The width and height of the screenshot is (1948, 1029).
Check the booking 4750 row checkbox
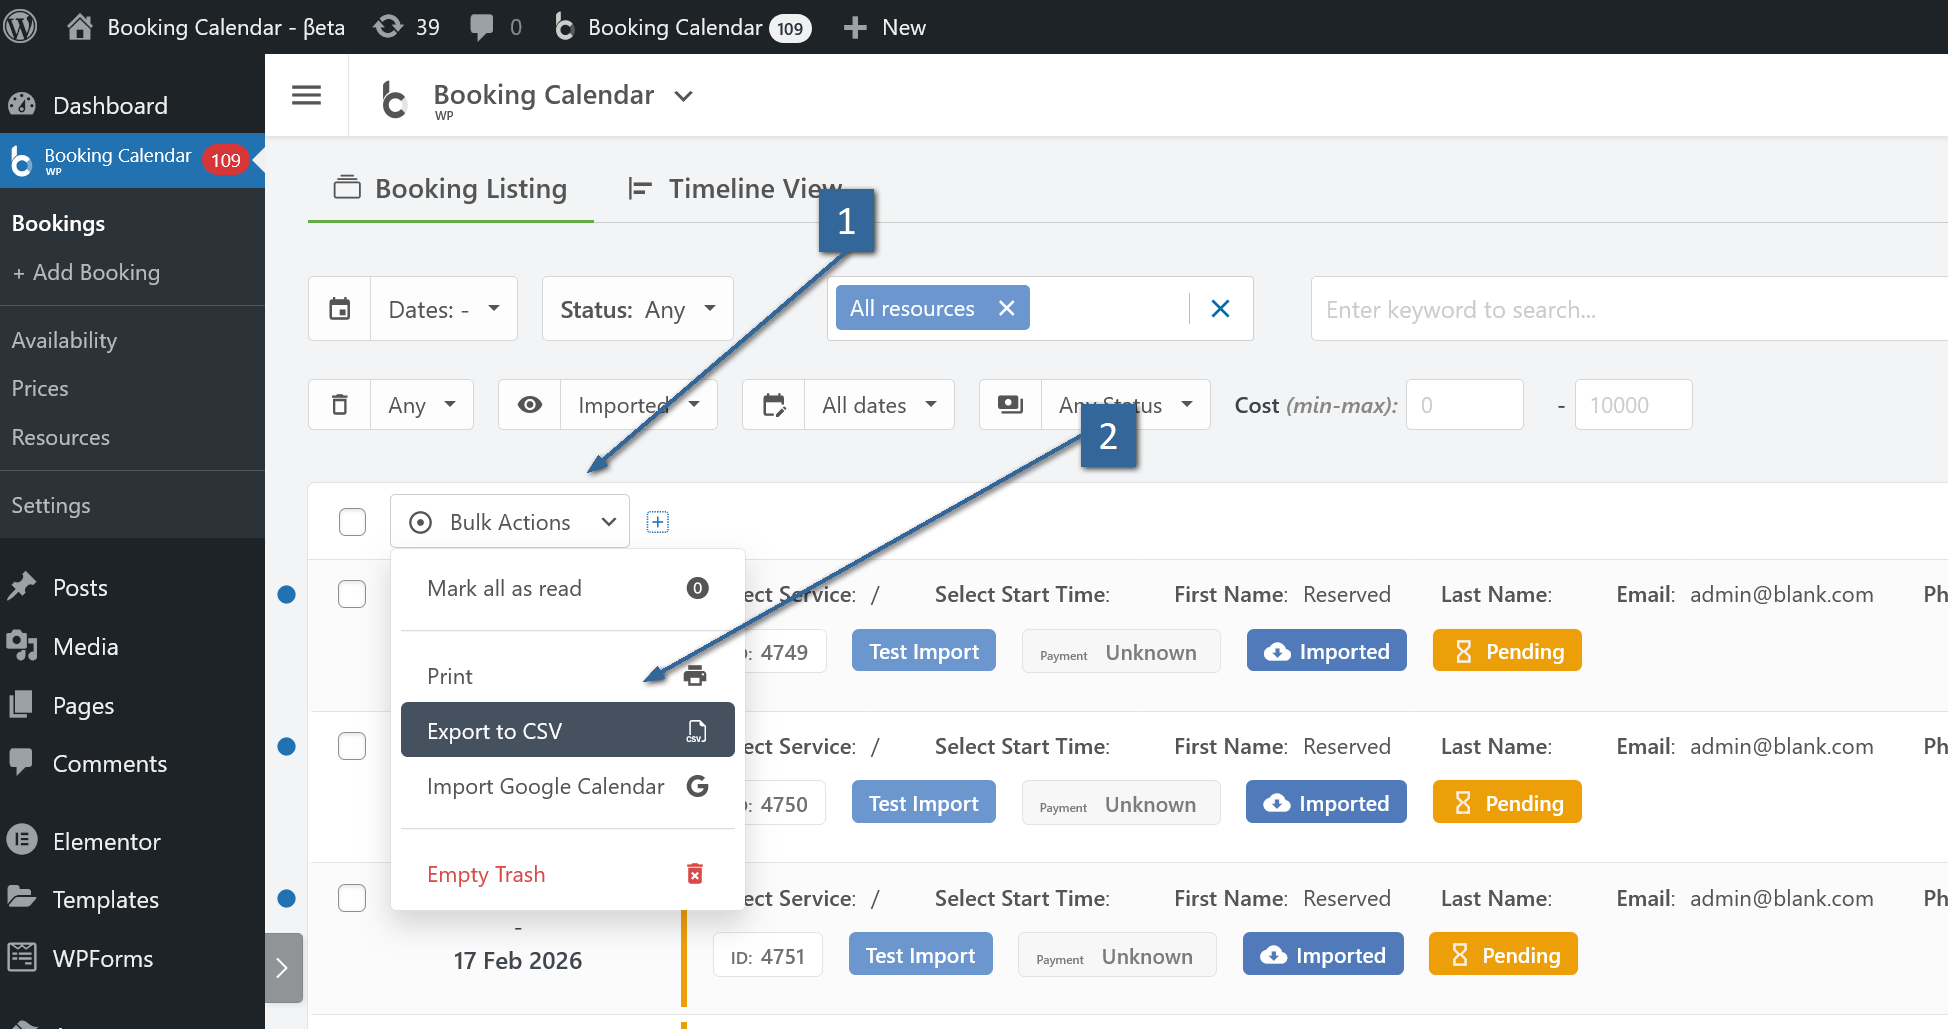click(x=352, y=746)
